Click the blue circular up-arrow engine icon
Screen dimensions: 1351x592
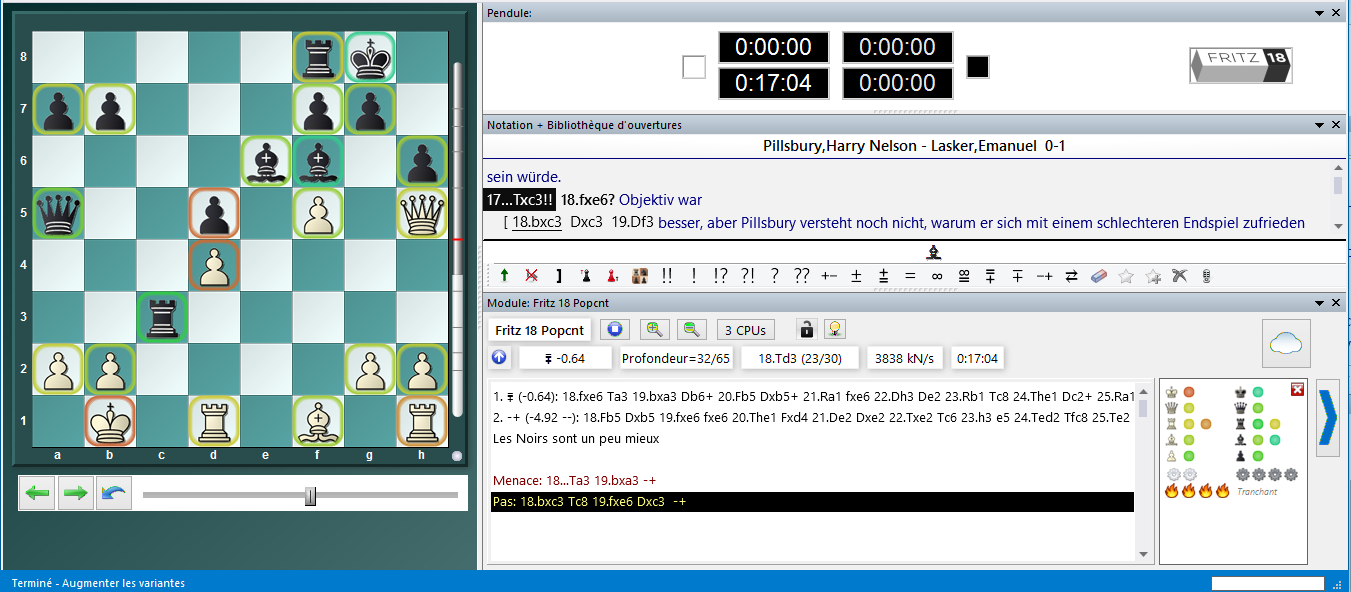coord(499,358)
